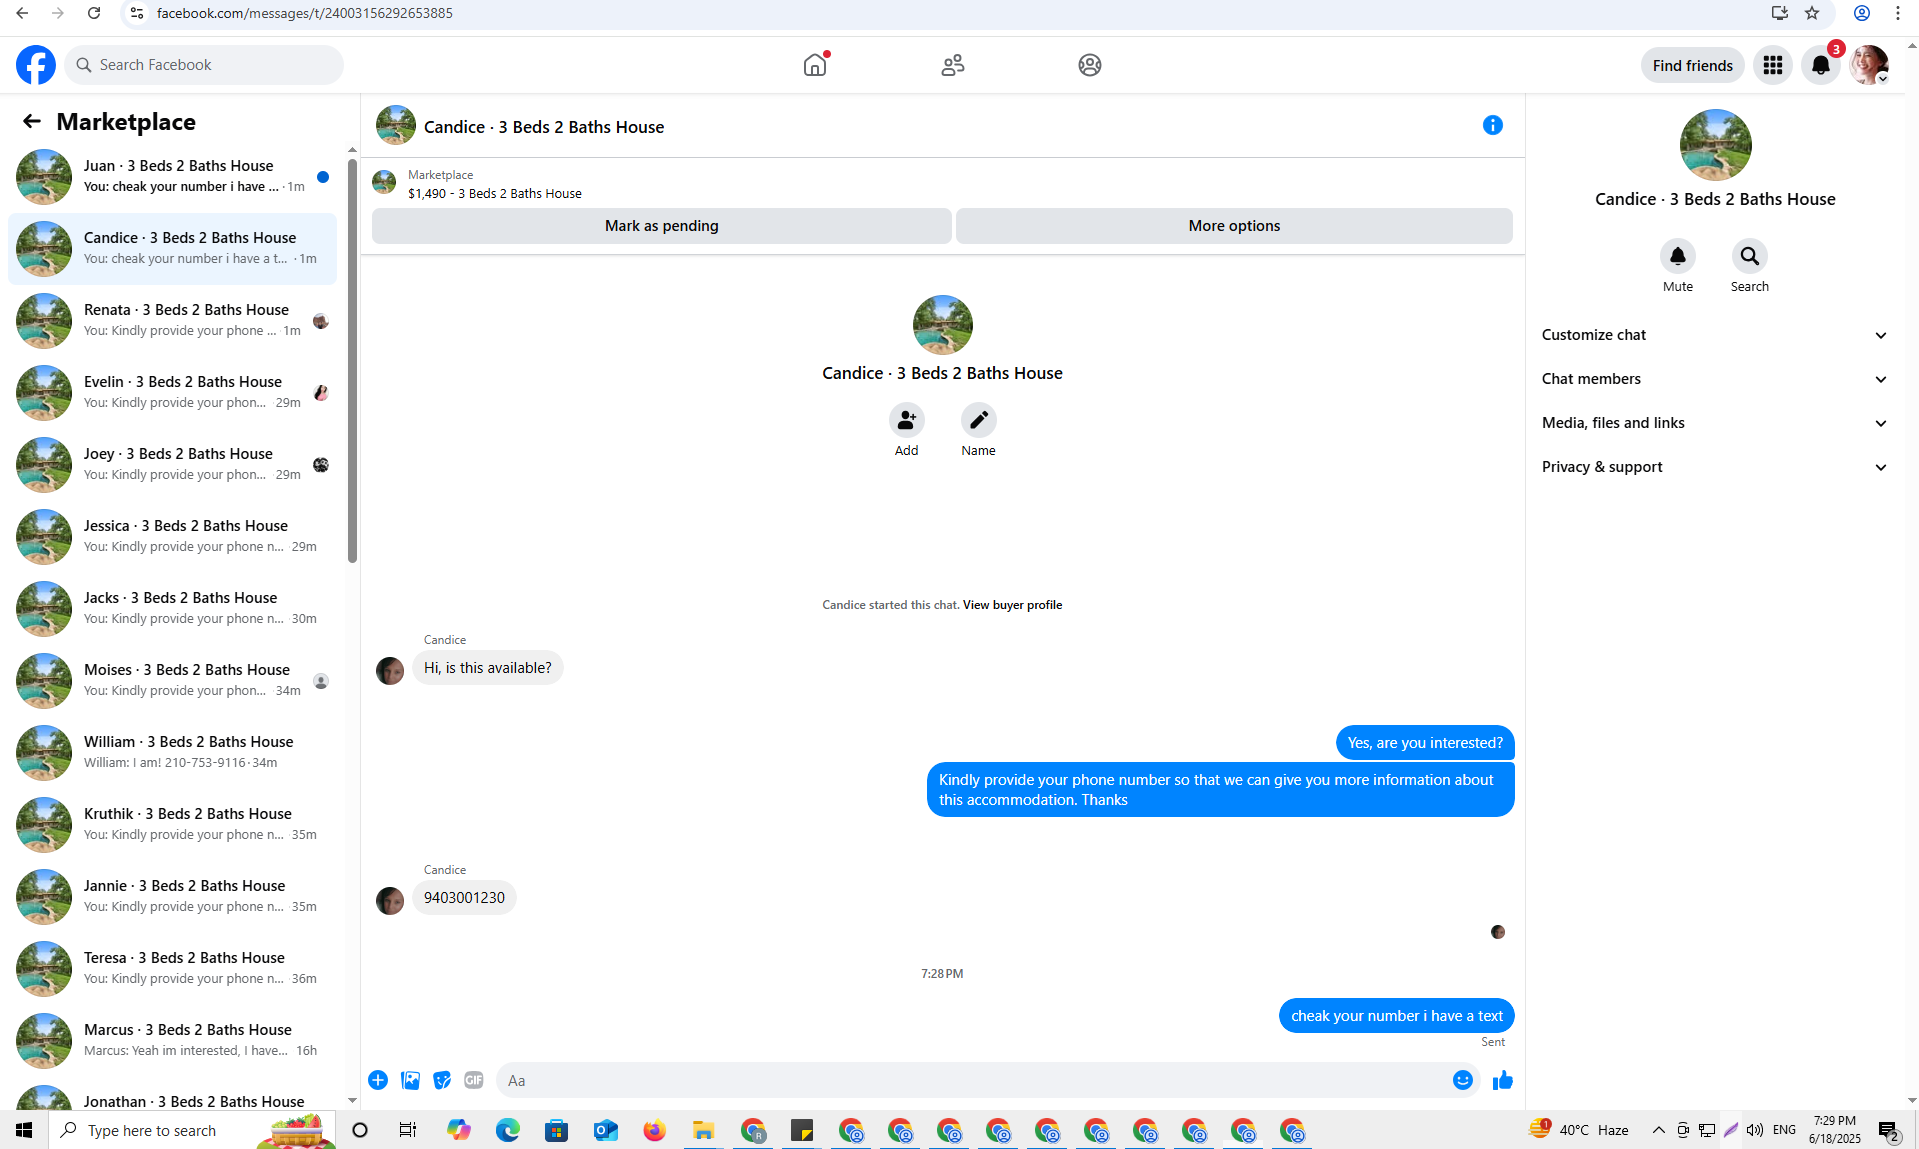Open More options for the listing
The height and width of the screenshot is (1149, 1919).
pos(1234,226)
